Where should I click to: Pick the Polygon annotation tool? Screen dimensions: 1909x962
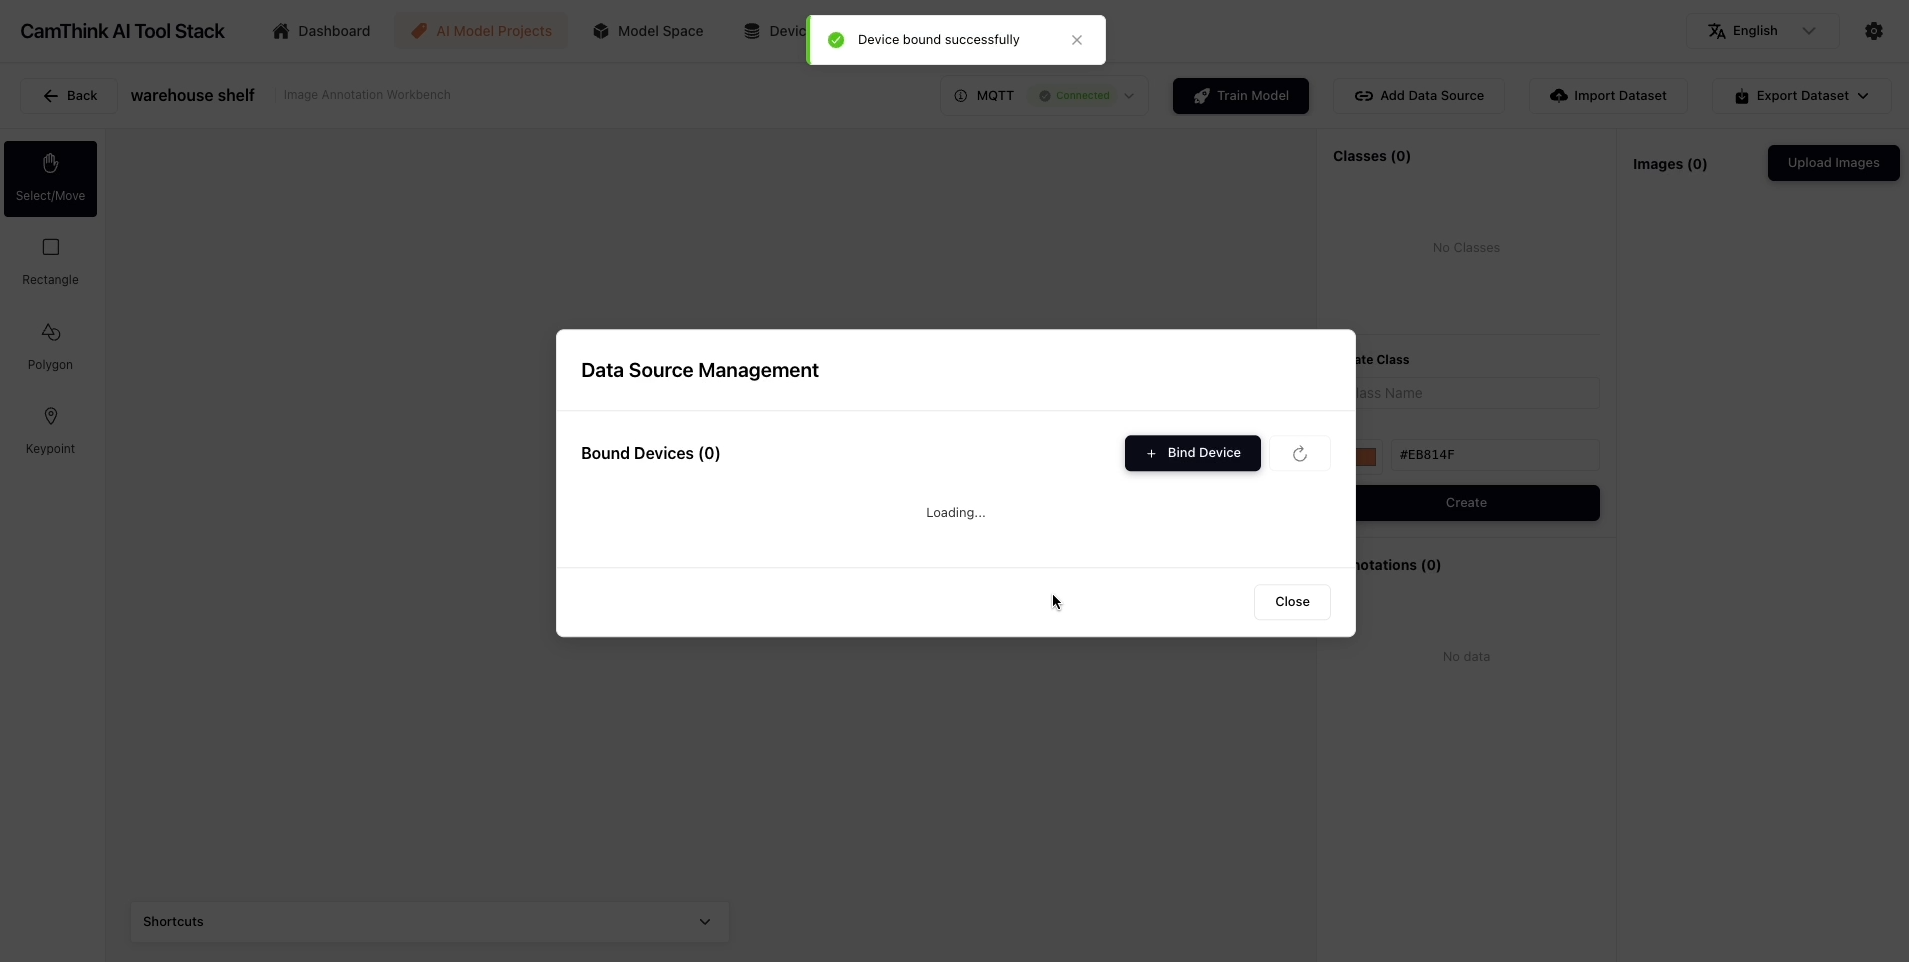50,346
